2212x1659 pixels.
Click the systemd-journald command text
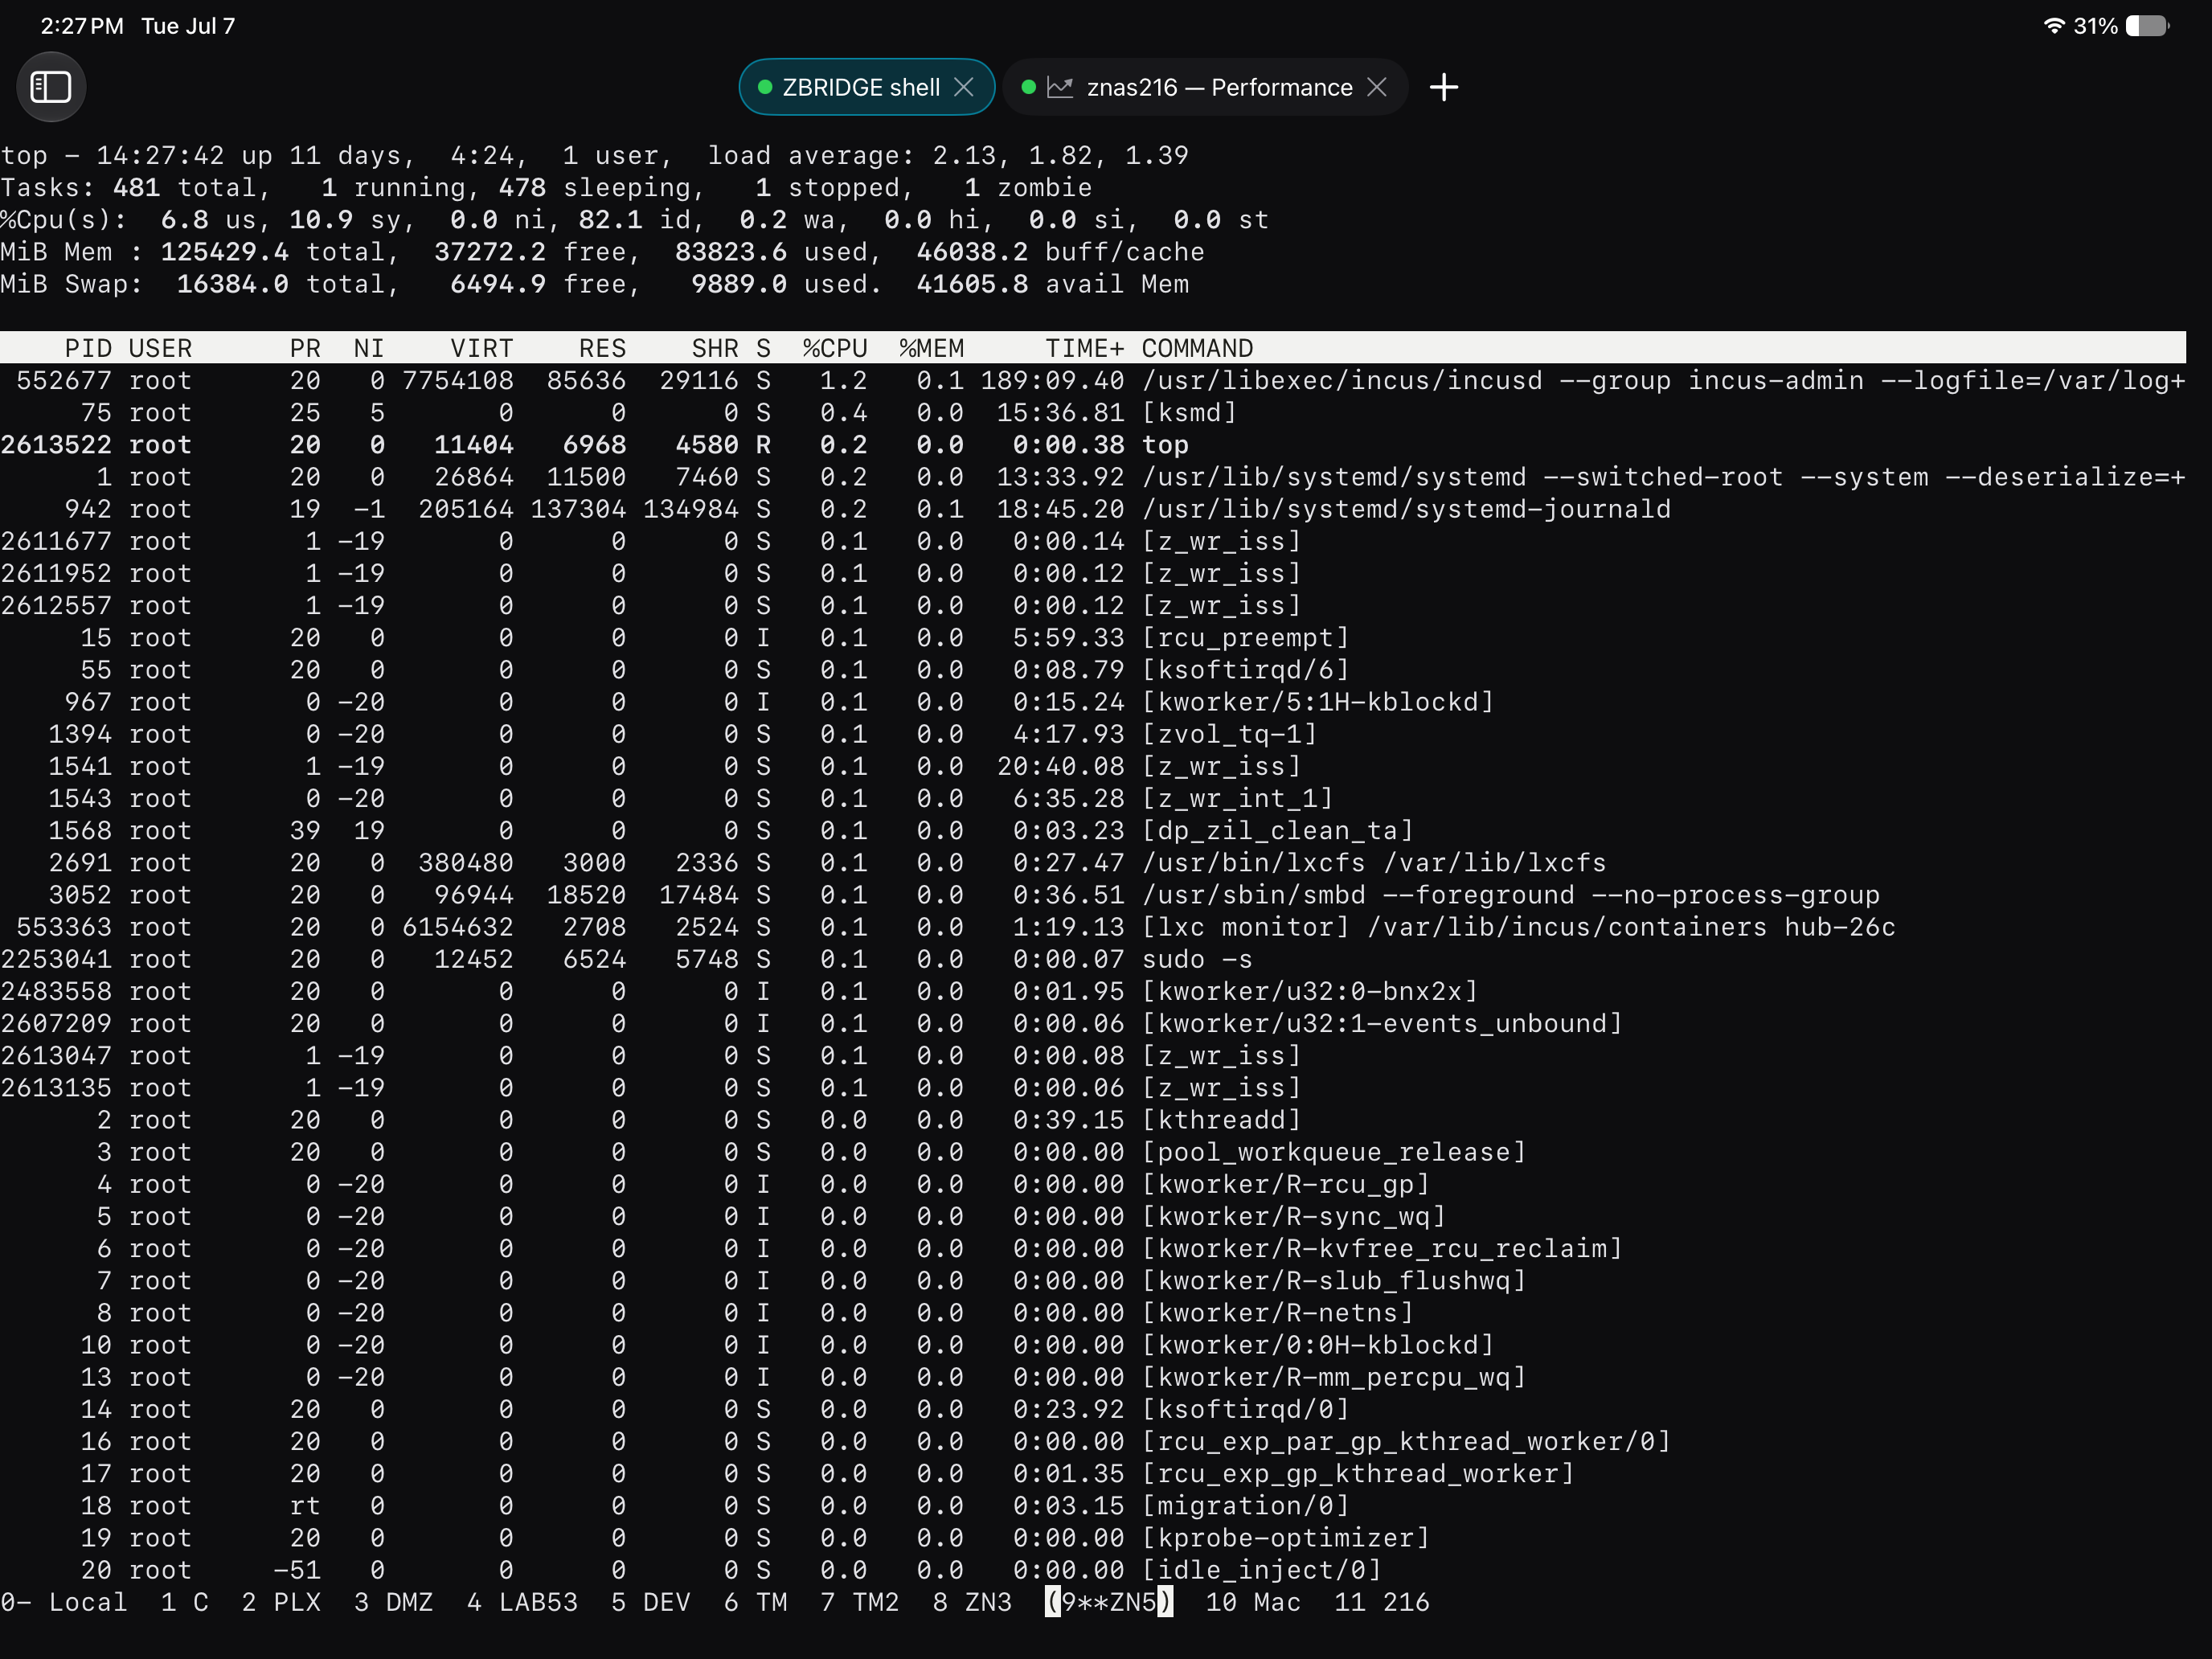1406,509
